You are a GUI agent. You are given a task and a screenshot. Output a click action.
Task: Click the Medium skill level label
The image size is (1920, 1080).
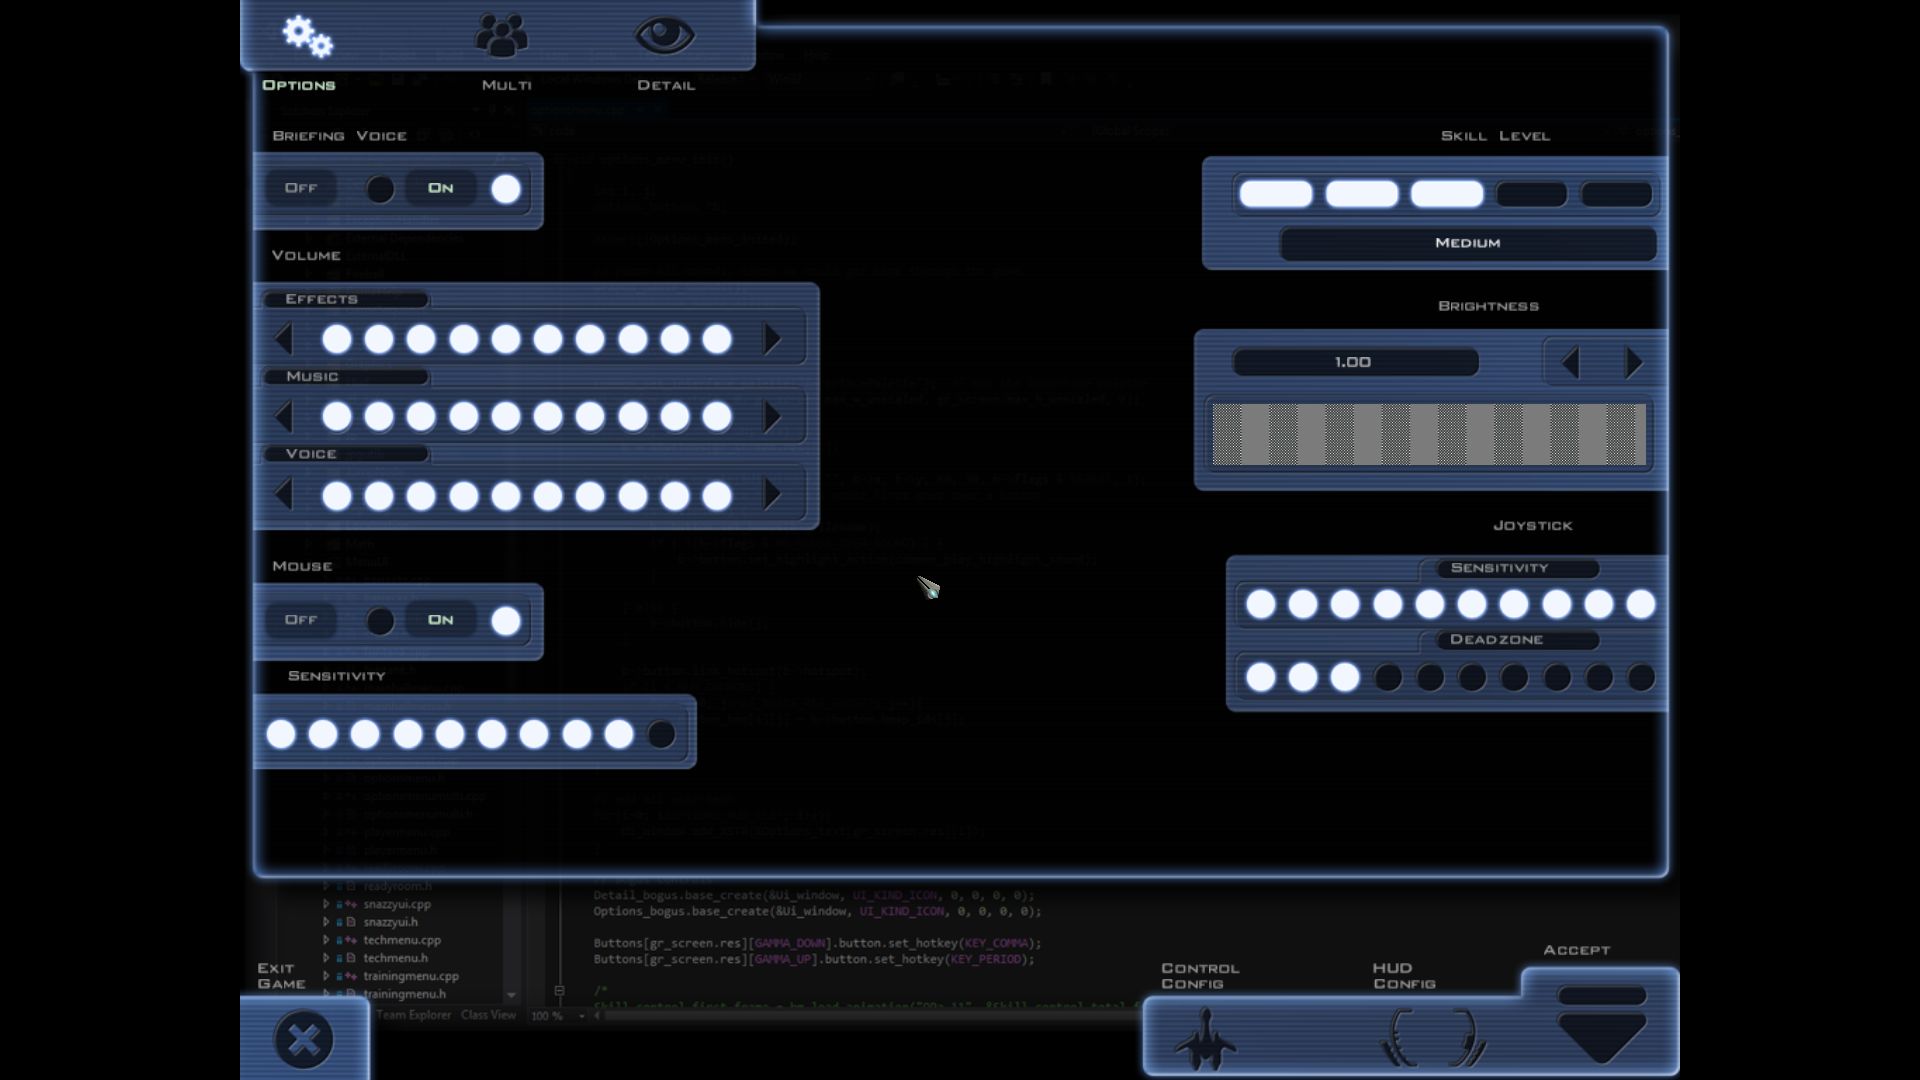click(x=1467, y=243)
